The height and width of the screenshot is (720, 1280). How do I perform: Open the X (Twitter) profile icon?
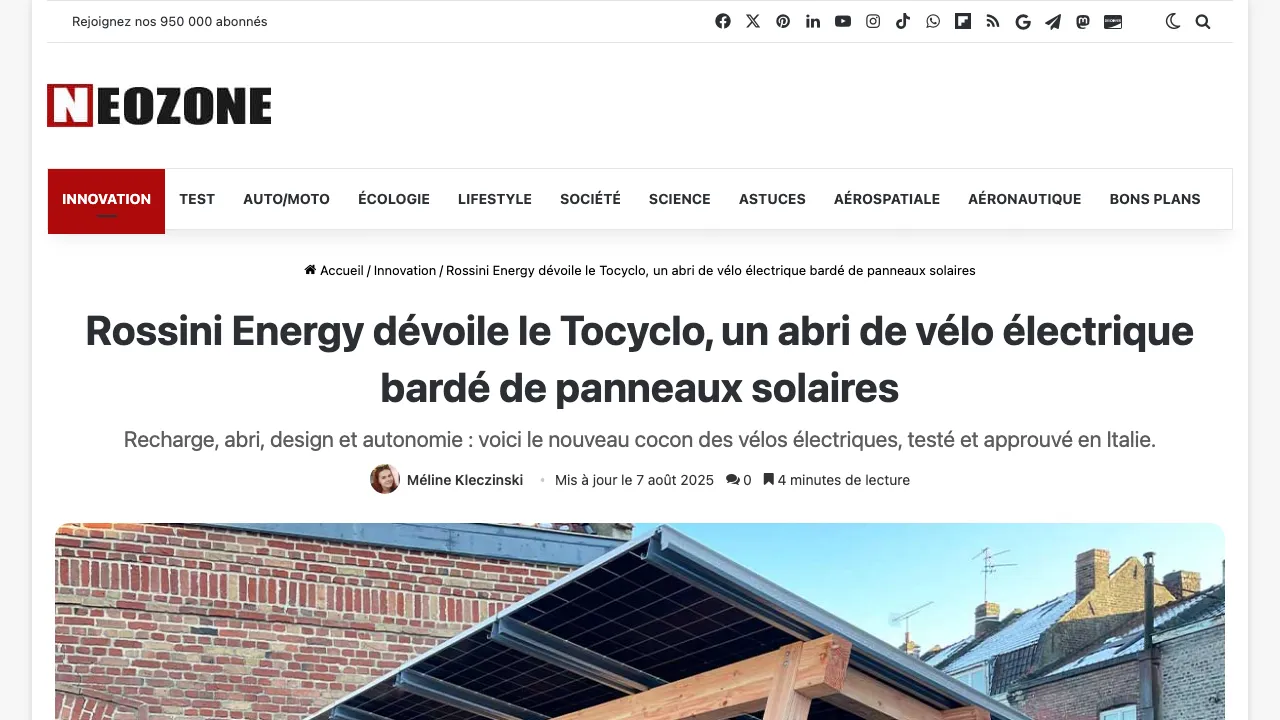[x=753, y=21]
